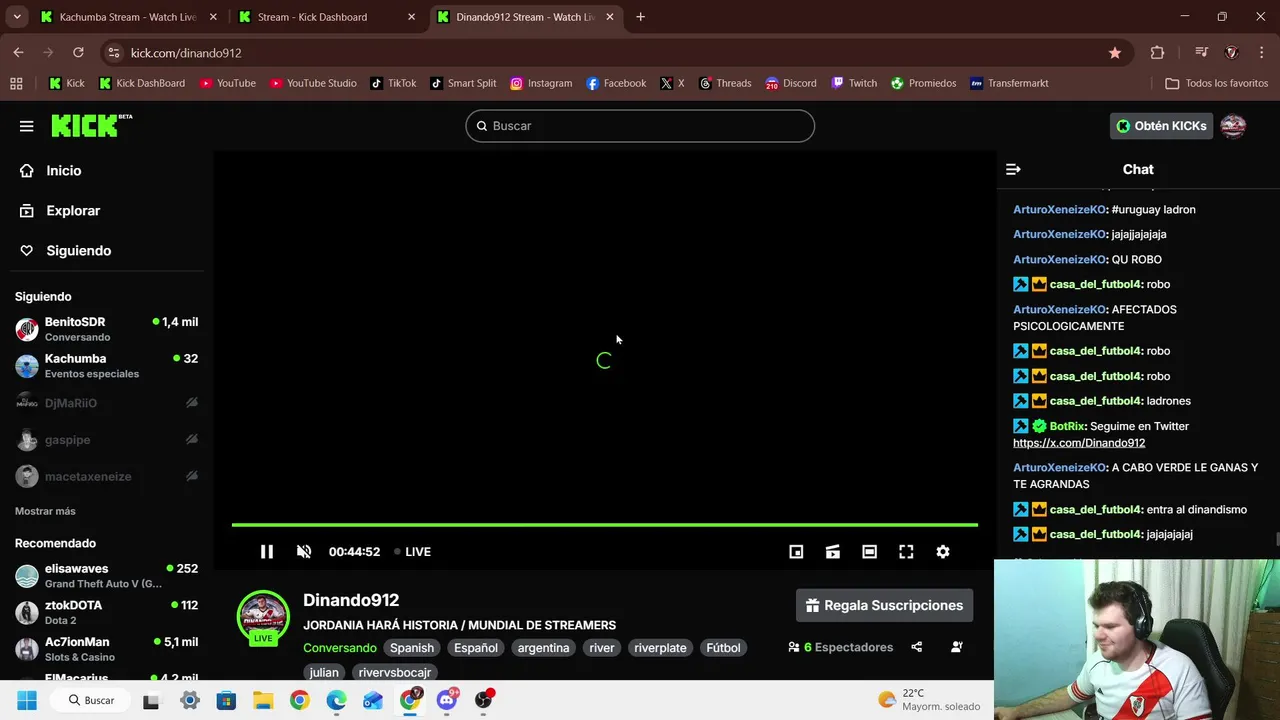The height and width of the screenshot is (720, 1280).
Task: Collapse the chat panel
Action: [1013, 170]
